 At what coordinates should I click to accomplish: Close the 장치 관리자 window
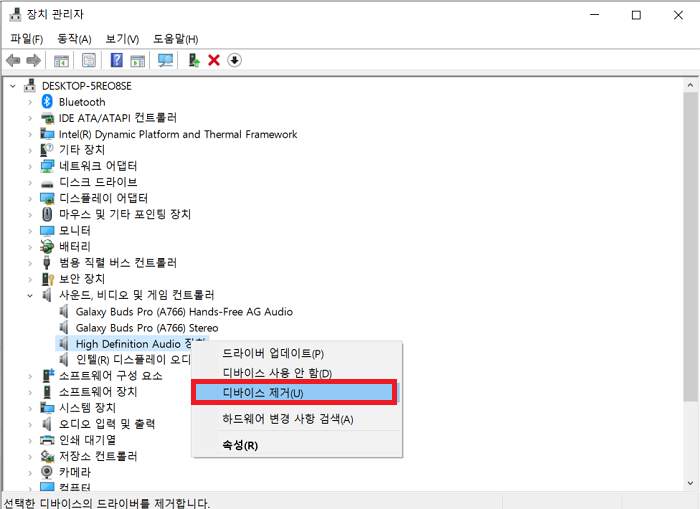(678, 15)
